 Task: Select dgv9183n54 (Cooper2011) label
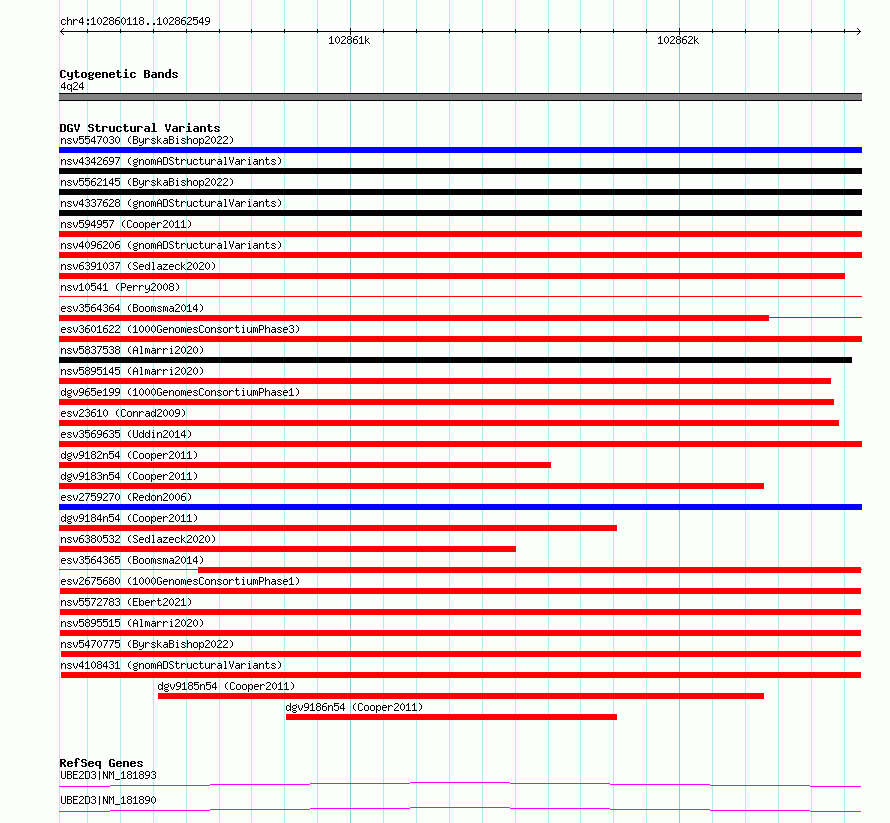click(129, 476)
